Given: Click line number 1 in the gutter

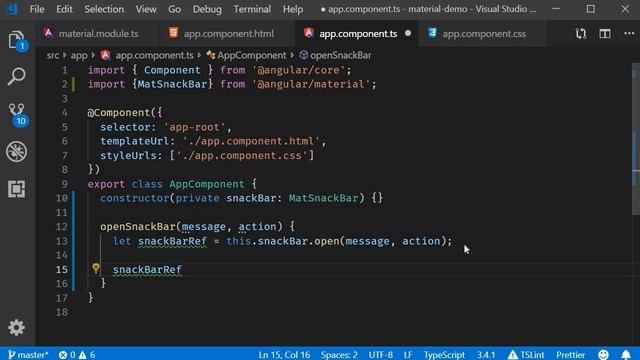Looking at the screenshot, I should pos(64,70).
